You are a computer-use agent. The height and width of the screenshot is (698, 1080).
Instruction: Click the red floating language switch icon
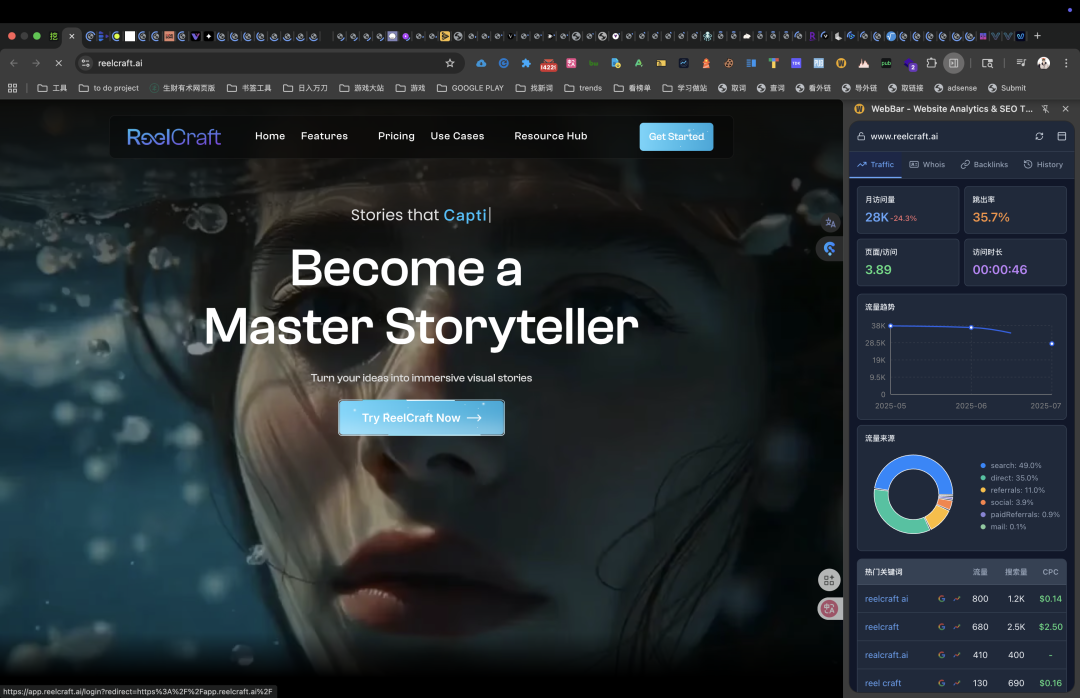(x=829, y=608)
